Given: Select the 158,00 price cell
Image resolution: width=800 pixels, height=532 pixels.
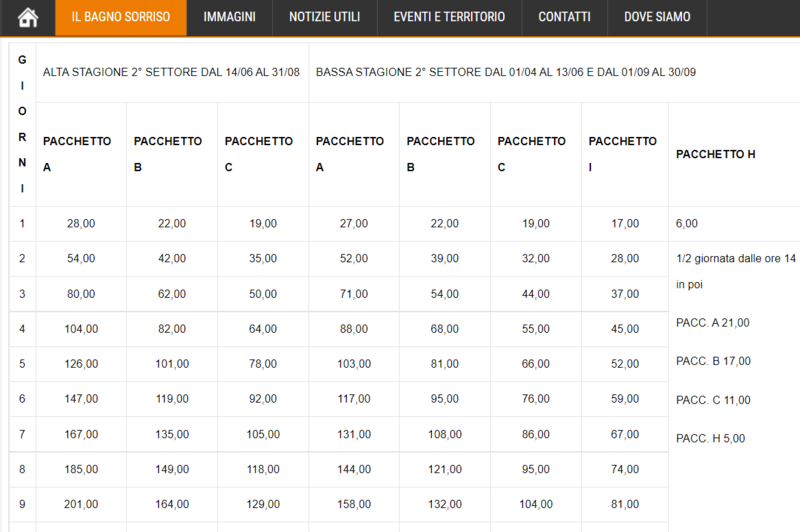Looking at the screenshot, I should click(354, 504).
